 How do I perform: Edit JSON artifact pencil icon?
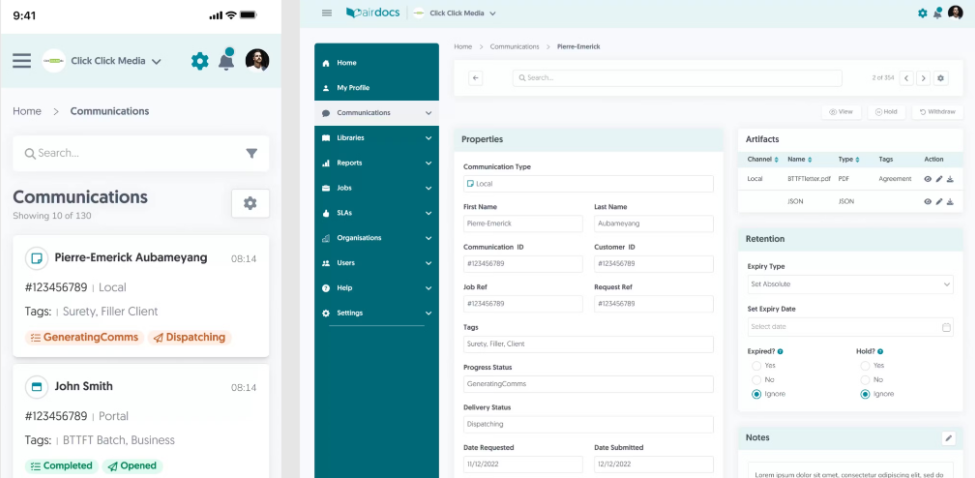939,201
